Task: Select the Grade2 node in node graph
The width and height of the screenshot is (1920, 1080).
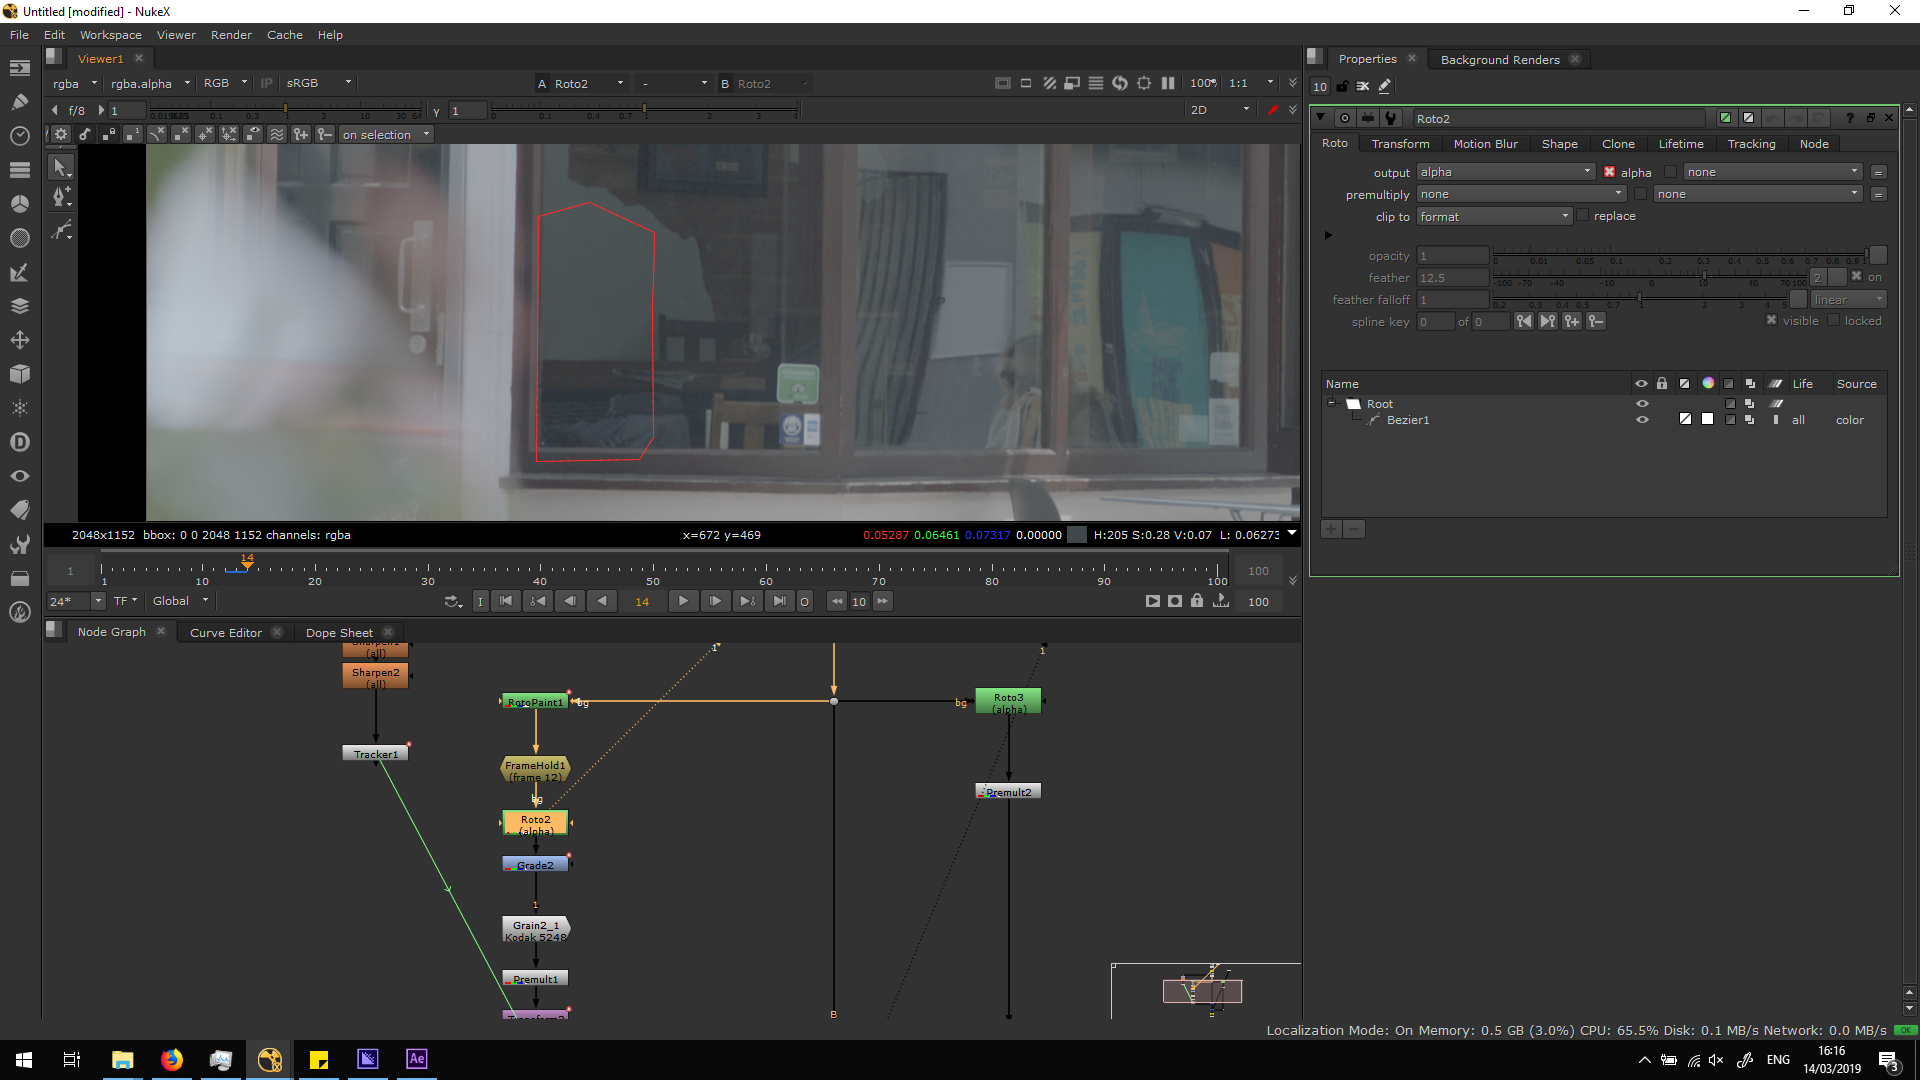Action: tap(535, 865)
